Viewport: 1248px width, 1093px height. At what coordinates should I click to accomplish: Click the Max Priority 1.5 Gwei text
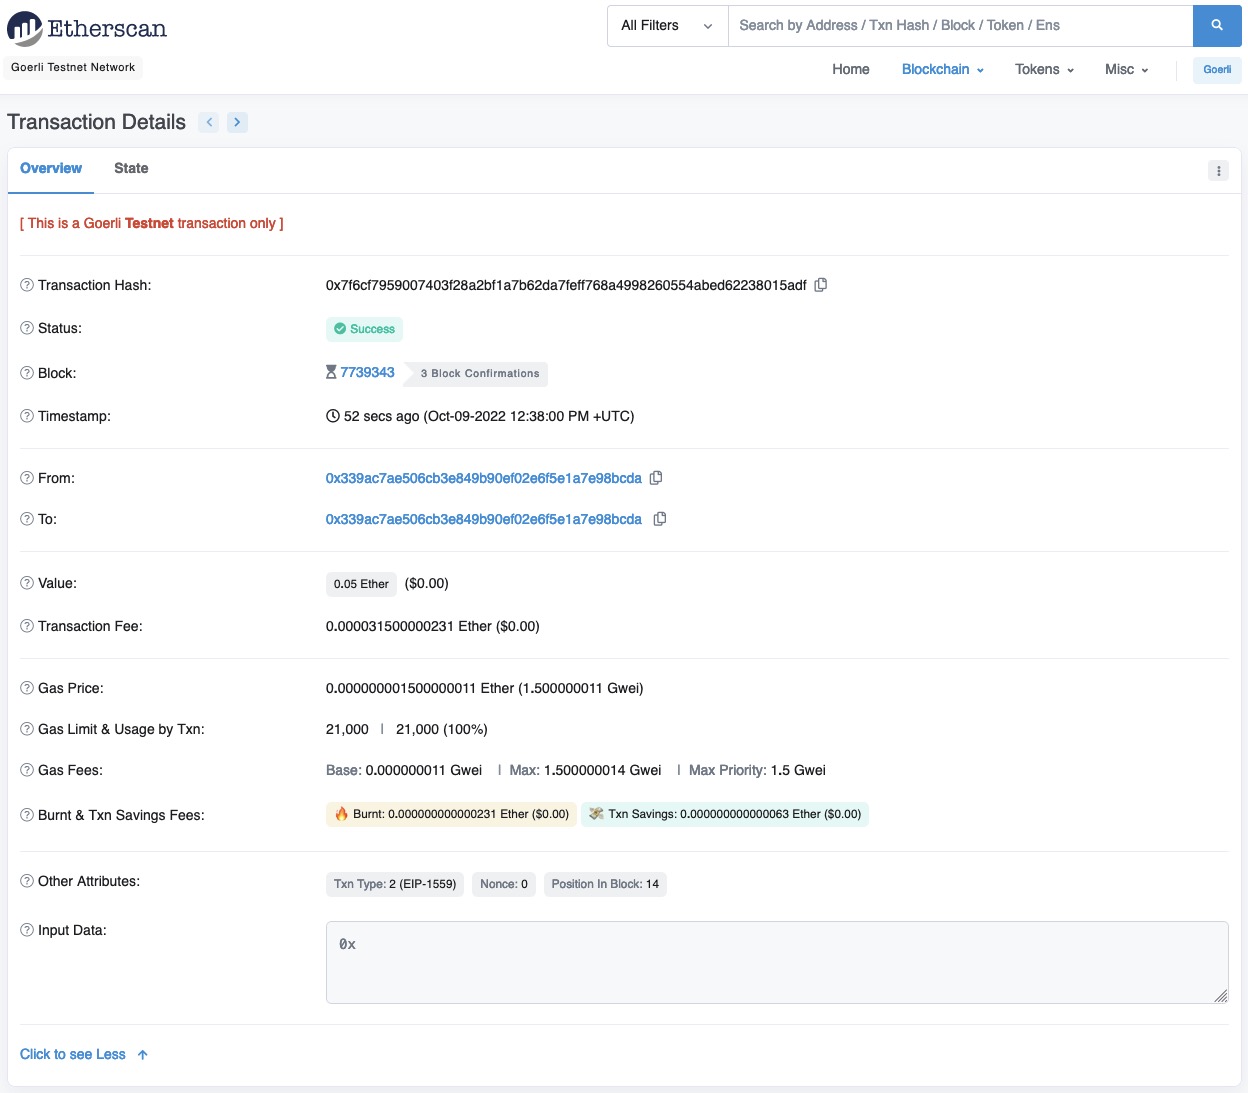pos(757,770)
